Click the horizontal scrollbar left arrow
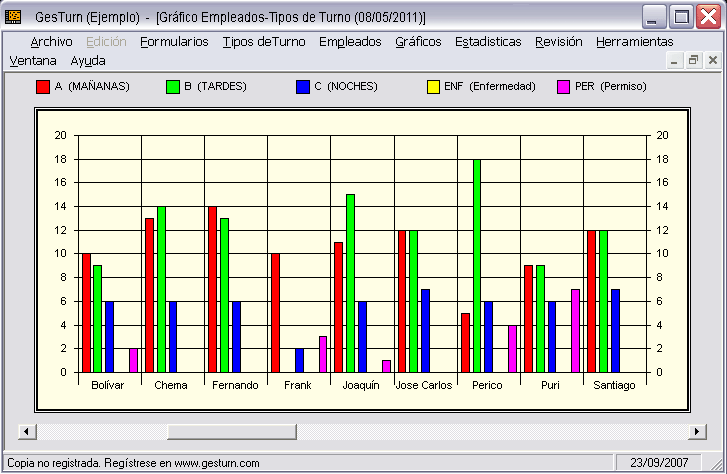 point(27,431)
